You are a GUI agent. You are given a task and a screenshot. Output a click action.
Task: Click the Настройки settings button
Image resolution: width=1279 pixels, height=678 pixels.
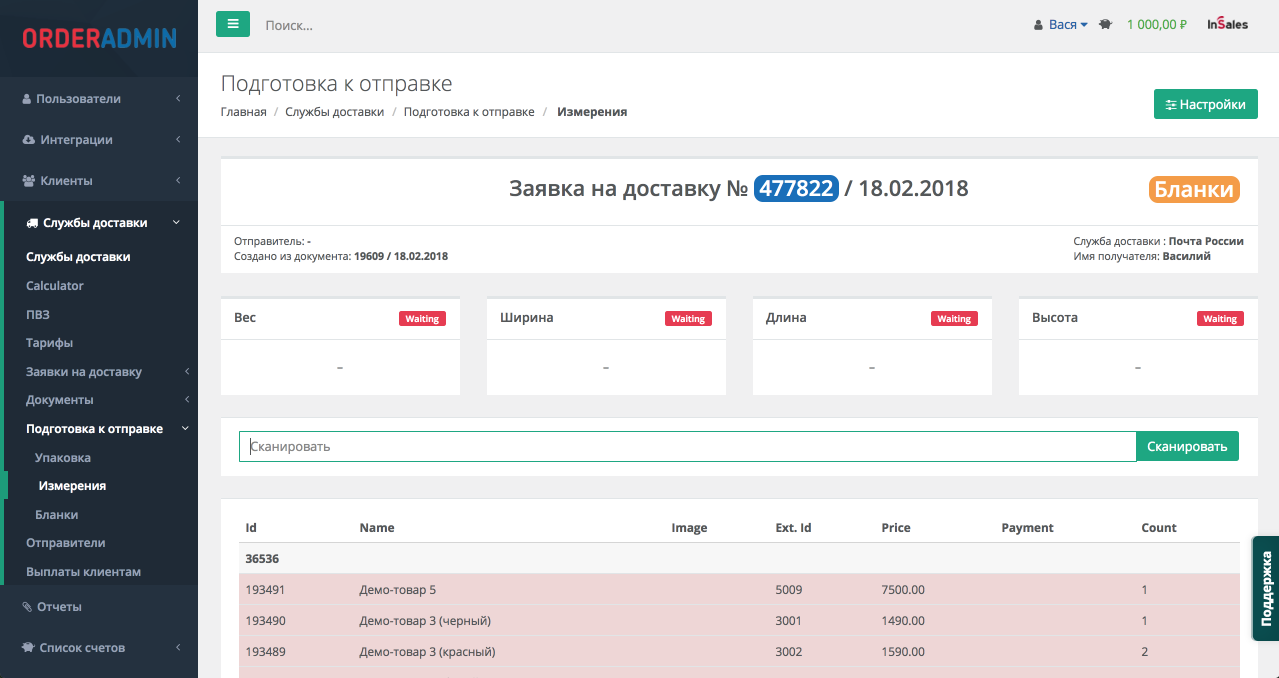point(1206,104)
